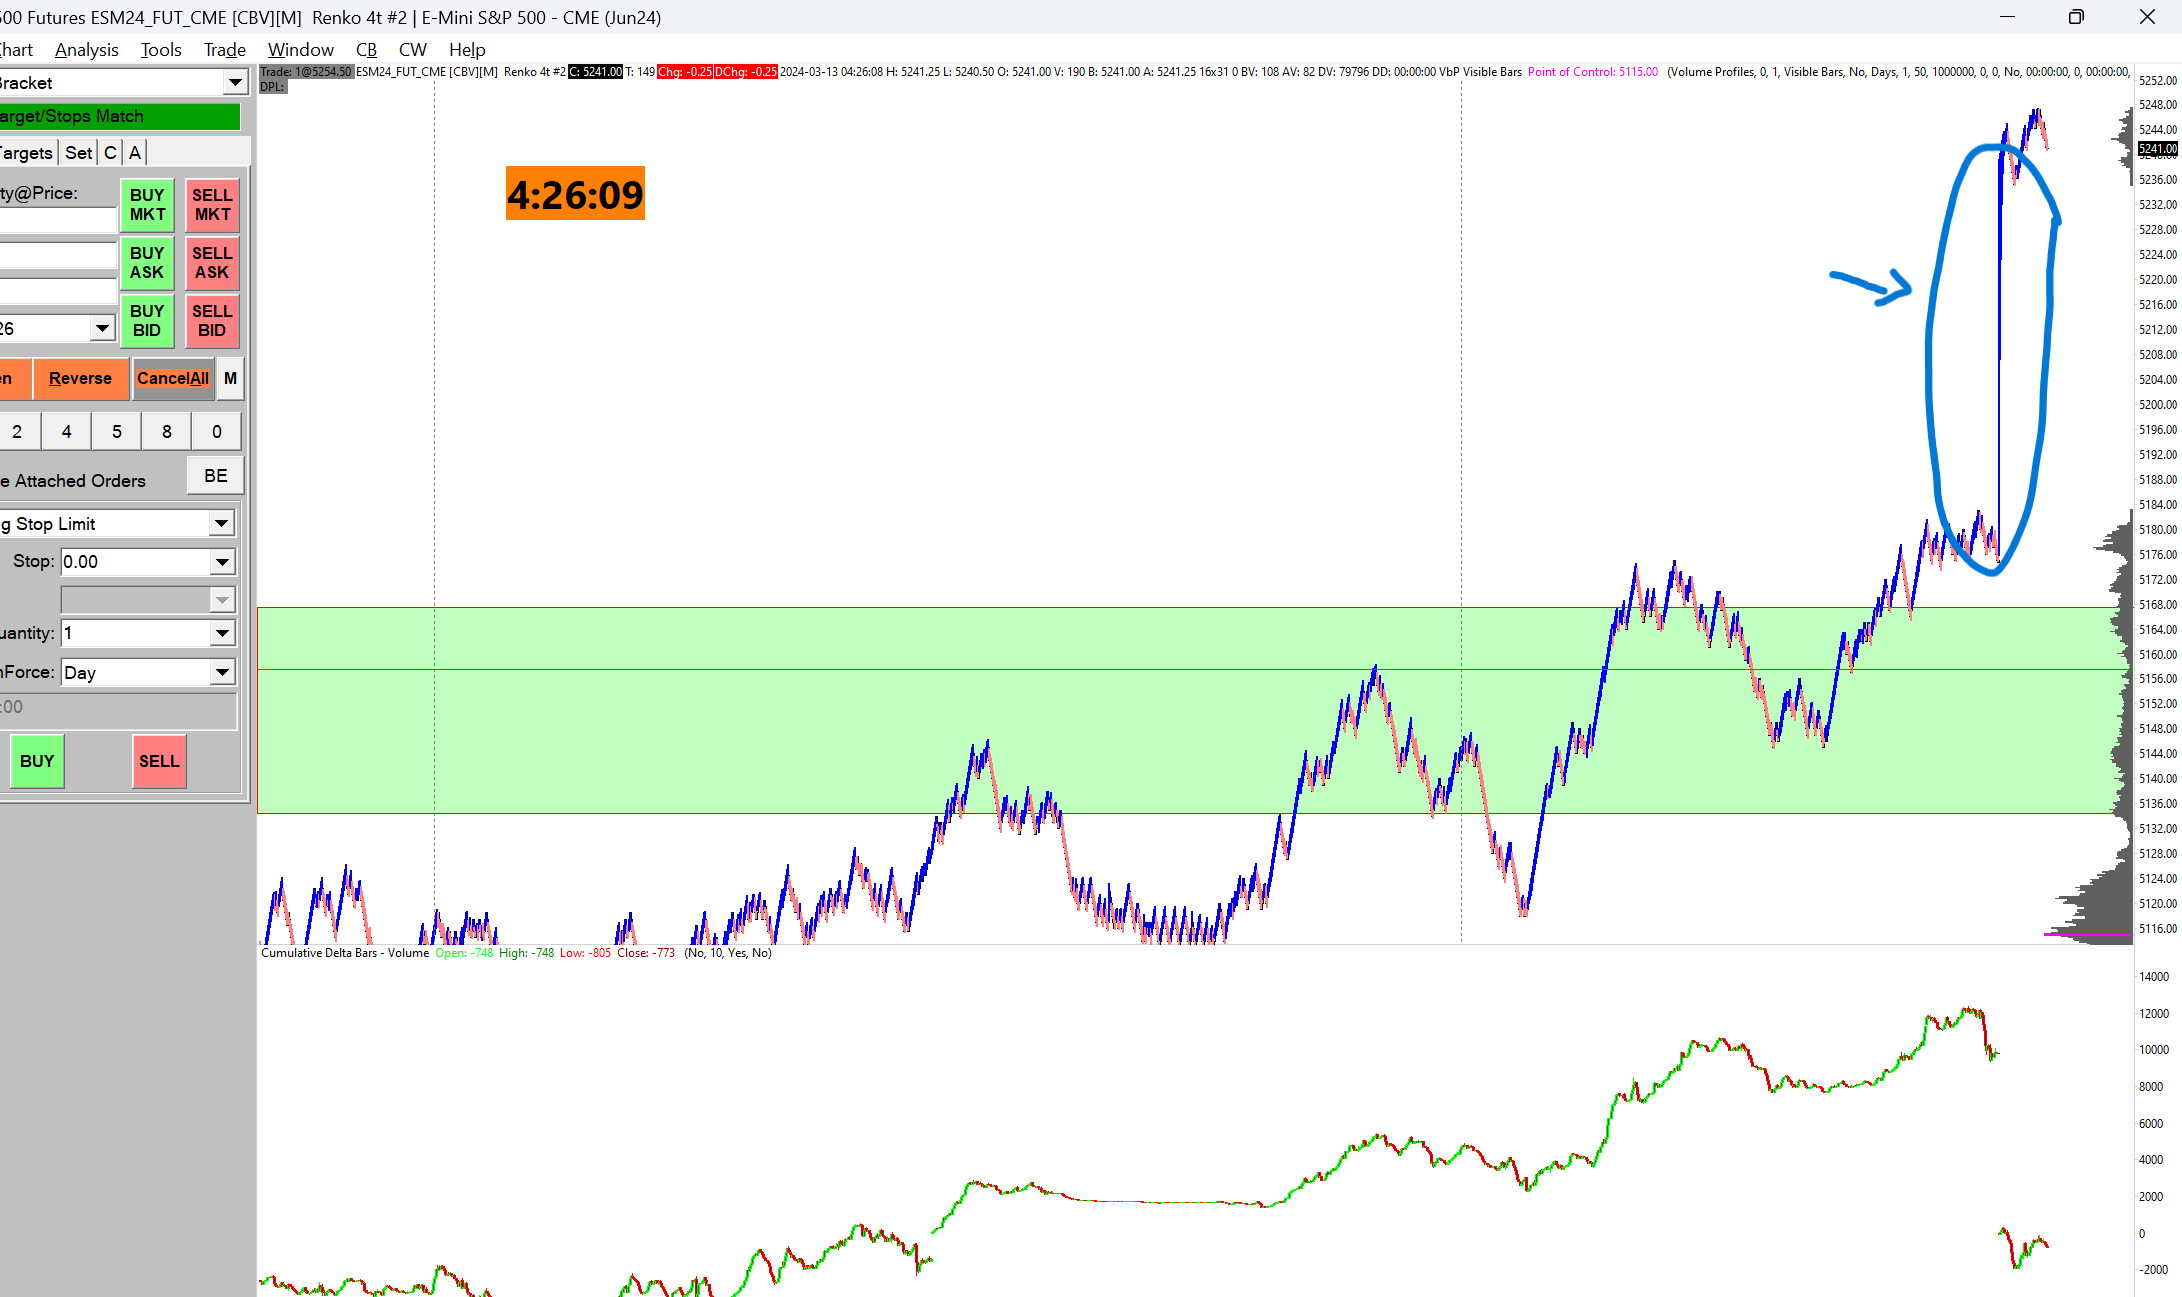Open the Analysis menu

86,49
